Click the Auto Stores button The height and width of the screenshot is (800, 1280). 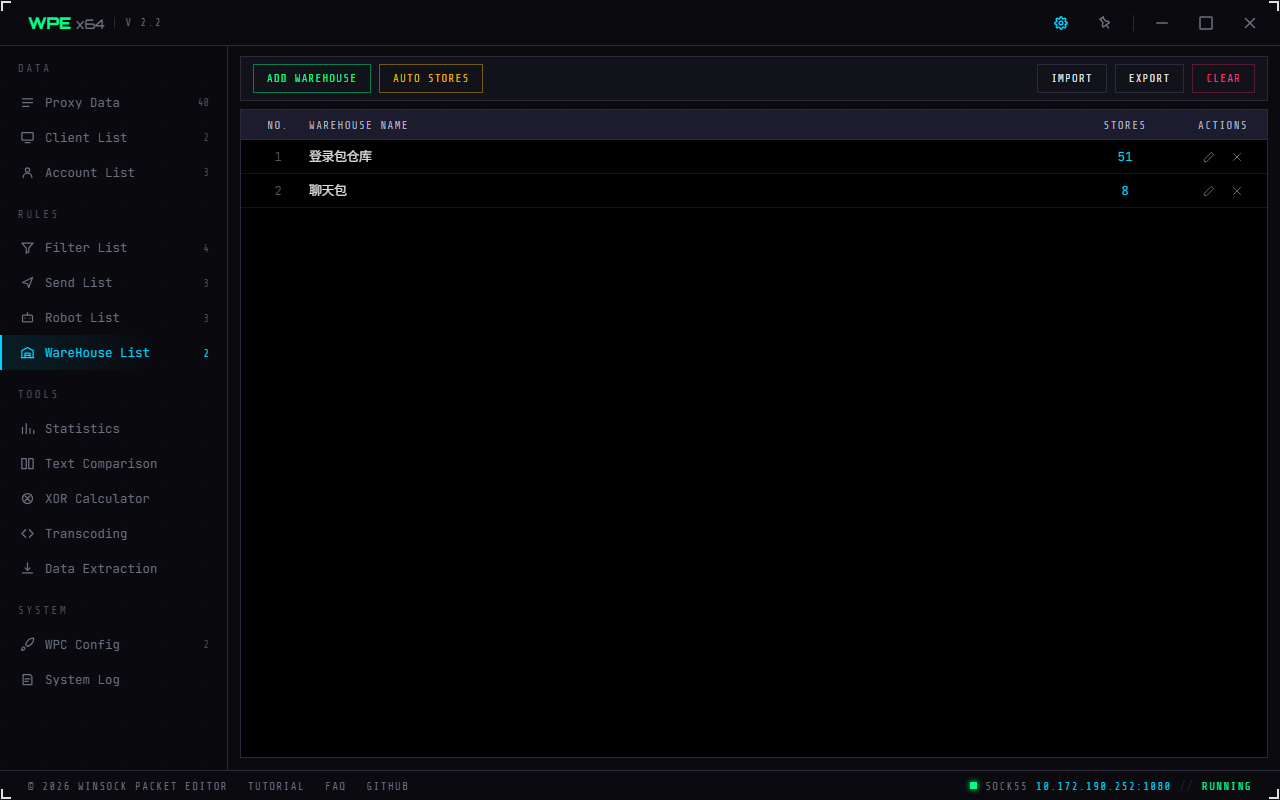[431, 79]
